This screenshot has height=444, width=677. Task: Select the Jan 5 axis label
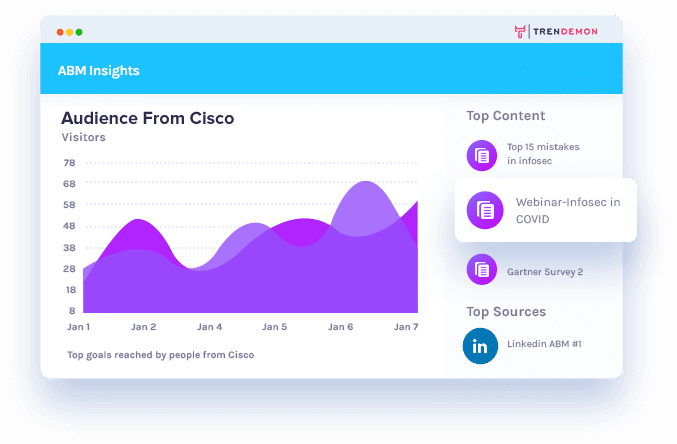[x=275, y=327]
